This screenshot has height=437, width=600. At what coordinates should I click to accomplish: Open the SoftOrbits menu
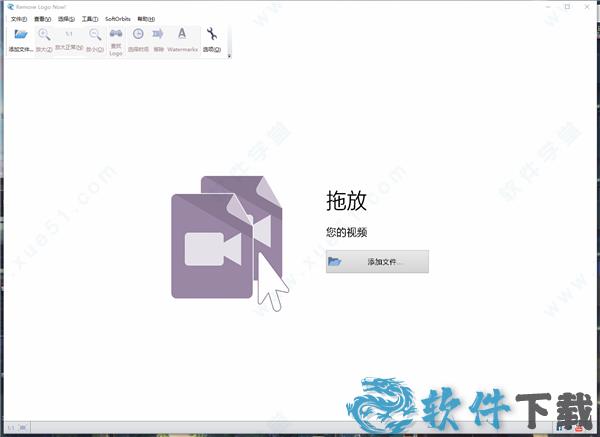pyautogui.click(x=118, y=19)
